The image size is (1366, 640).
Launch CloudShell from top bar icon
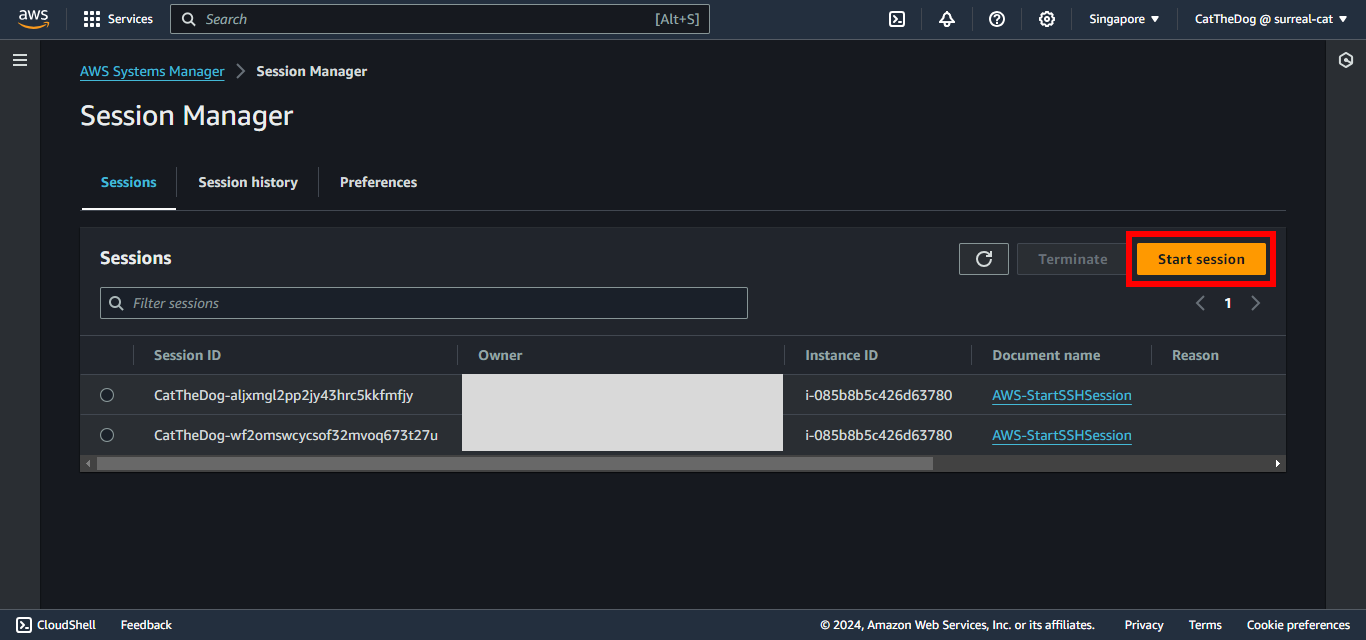(x=897, y=19)
